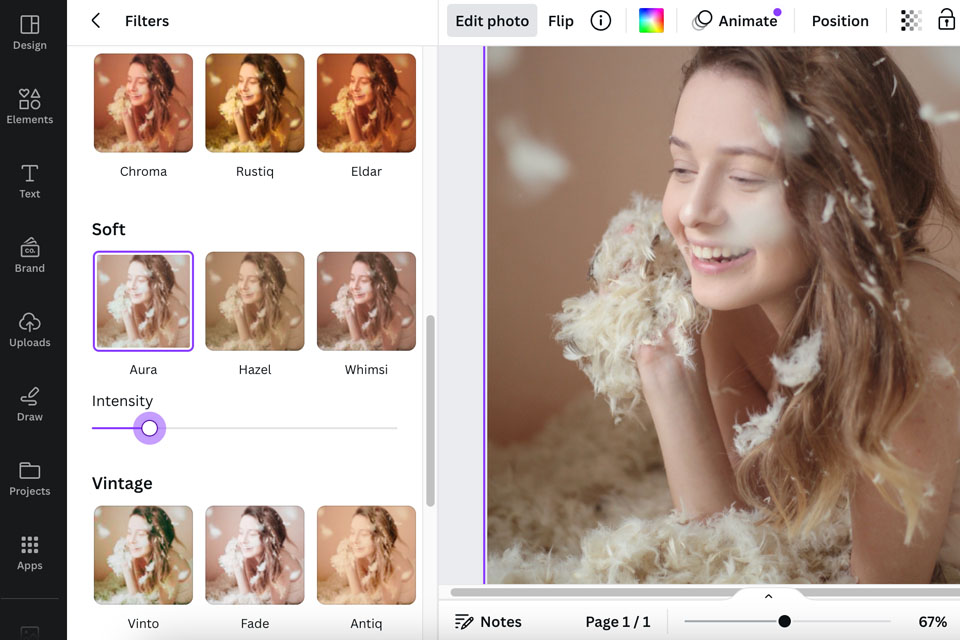Image resolution: width=960 pixels, height=640 pixels.
Task: Click the canvas horizontal scrollbar
Action: 704,592
